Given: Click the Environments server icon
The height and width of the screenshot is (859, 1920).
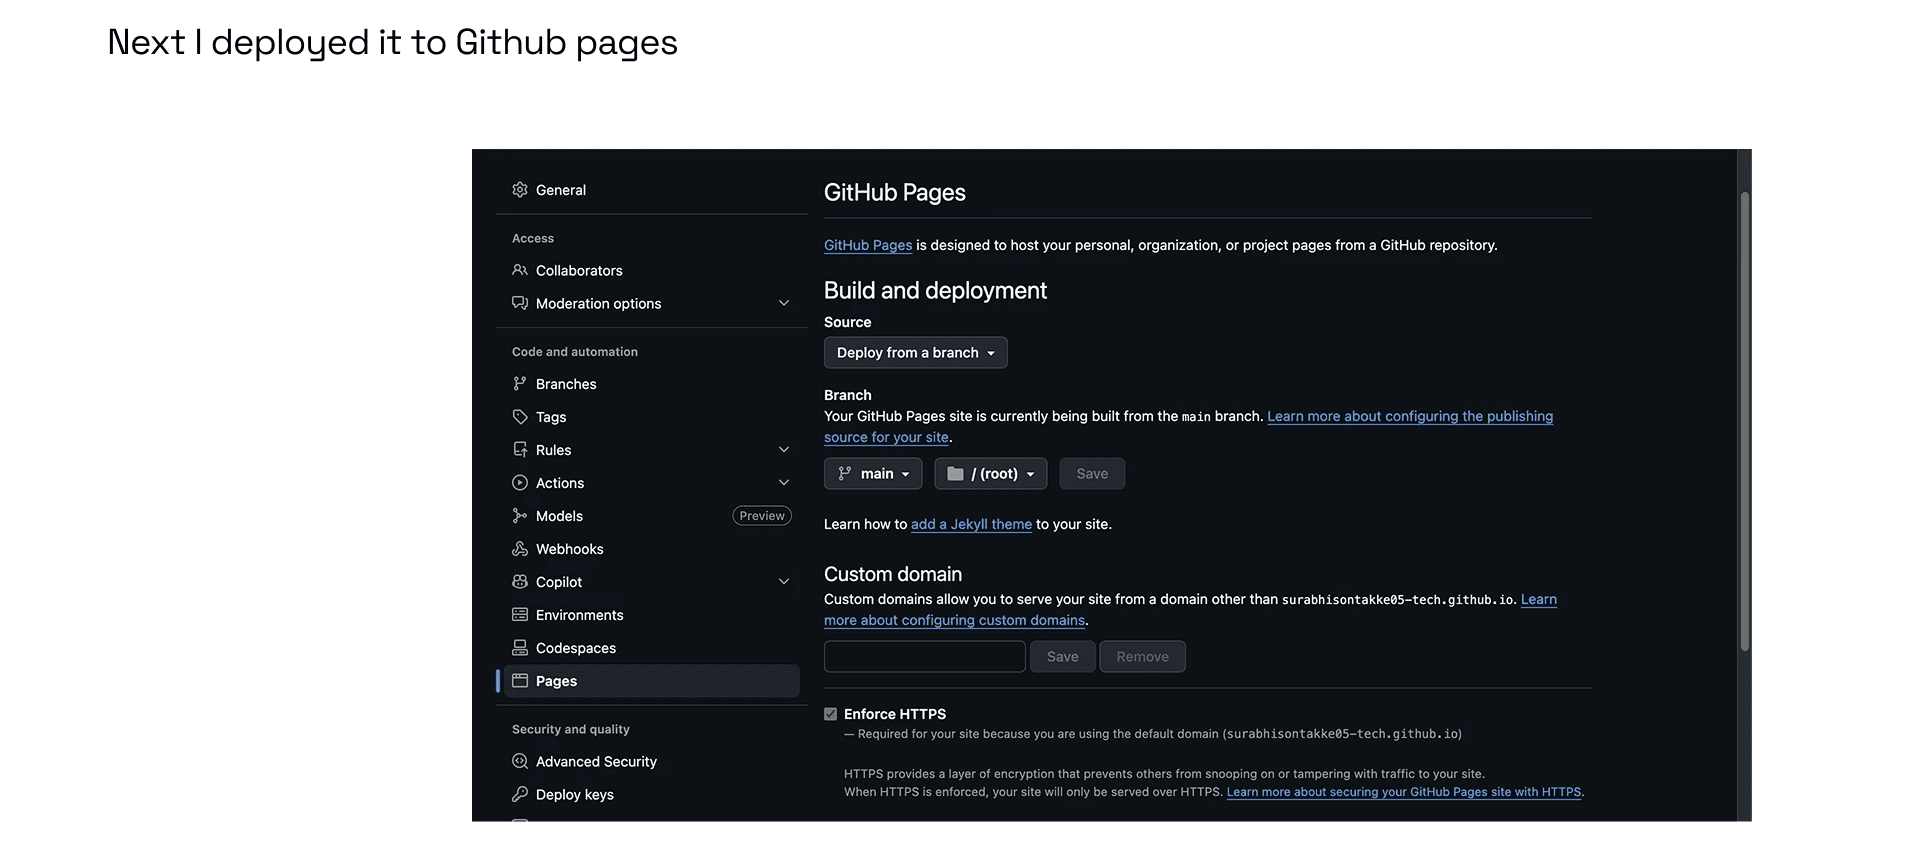Looking at the screenshot, I should tap(520, 614).
